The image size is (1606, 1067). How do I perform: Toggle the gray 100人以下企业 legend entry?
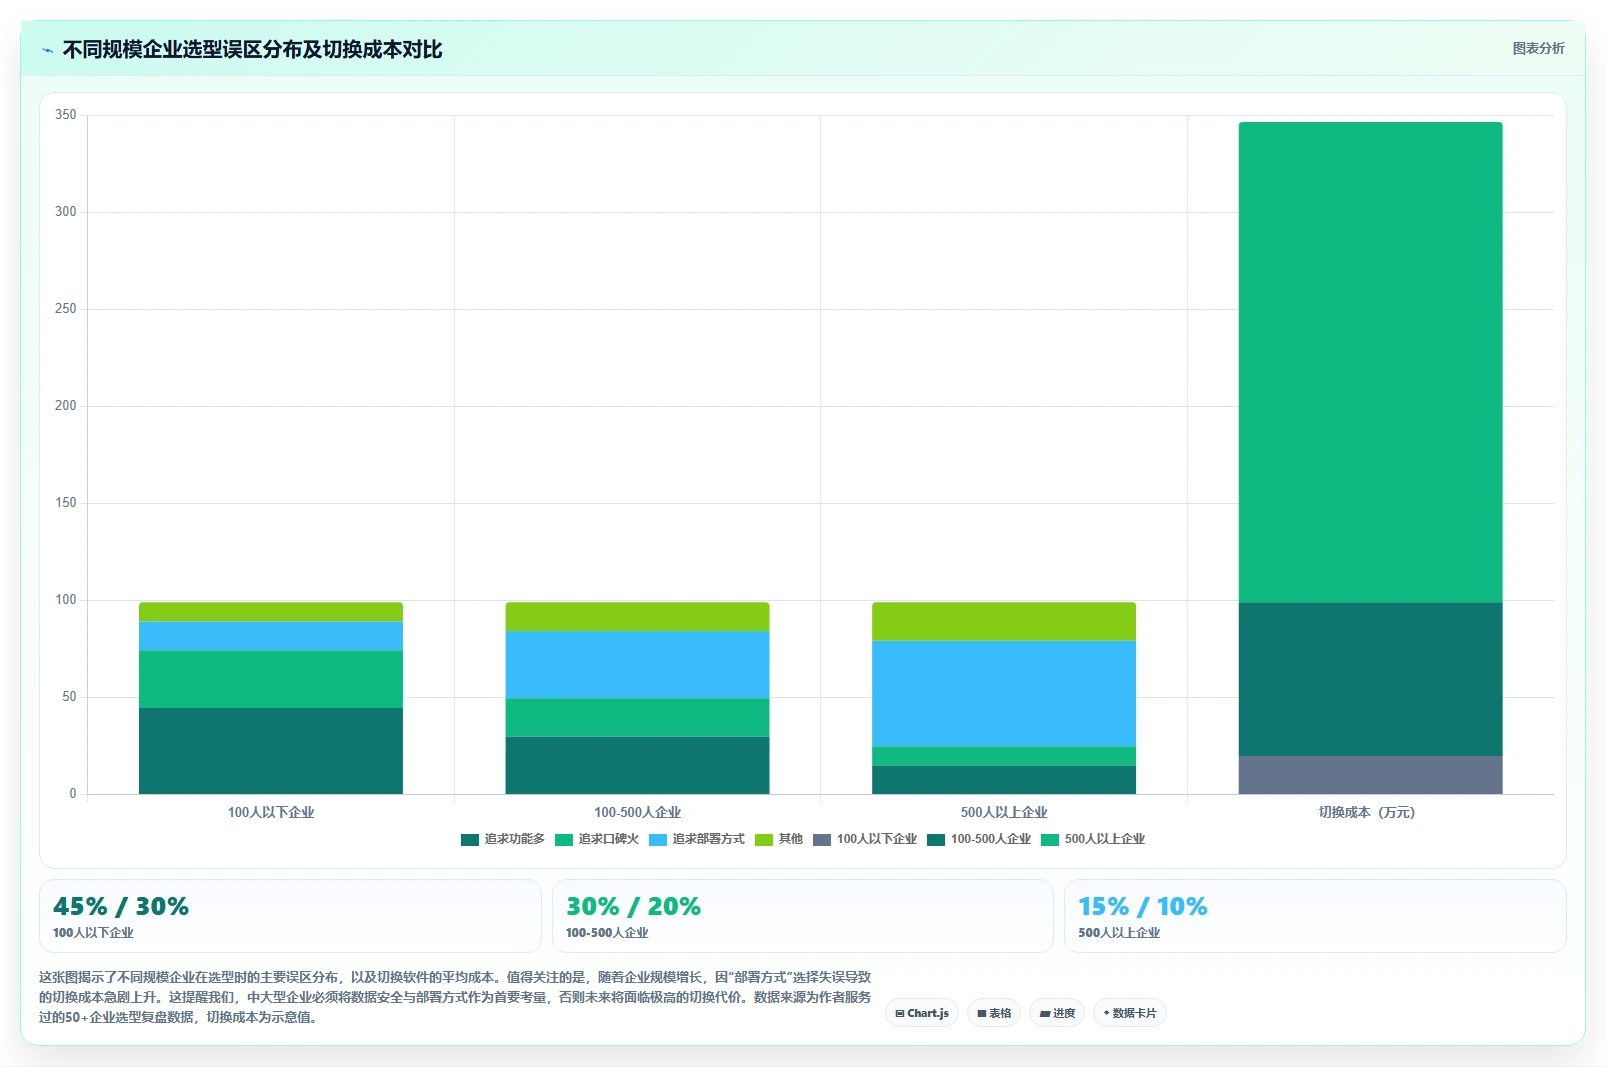click(865, 839)
